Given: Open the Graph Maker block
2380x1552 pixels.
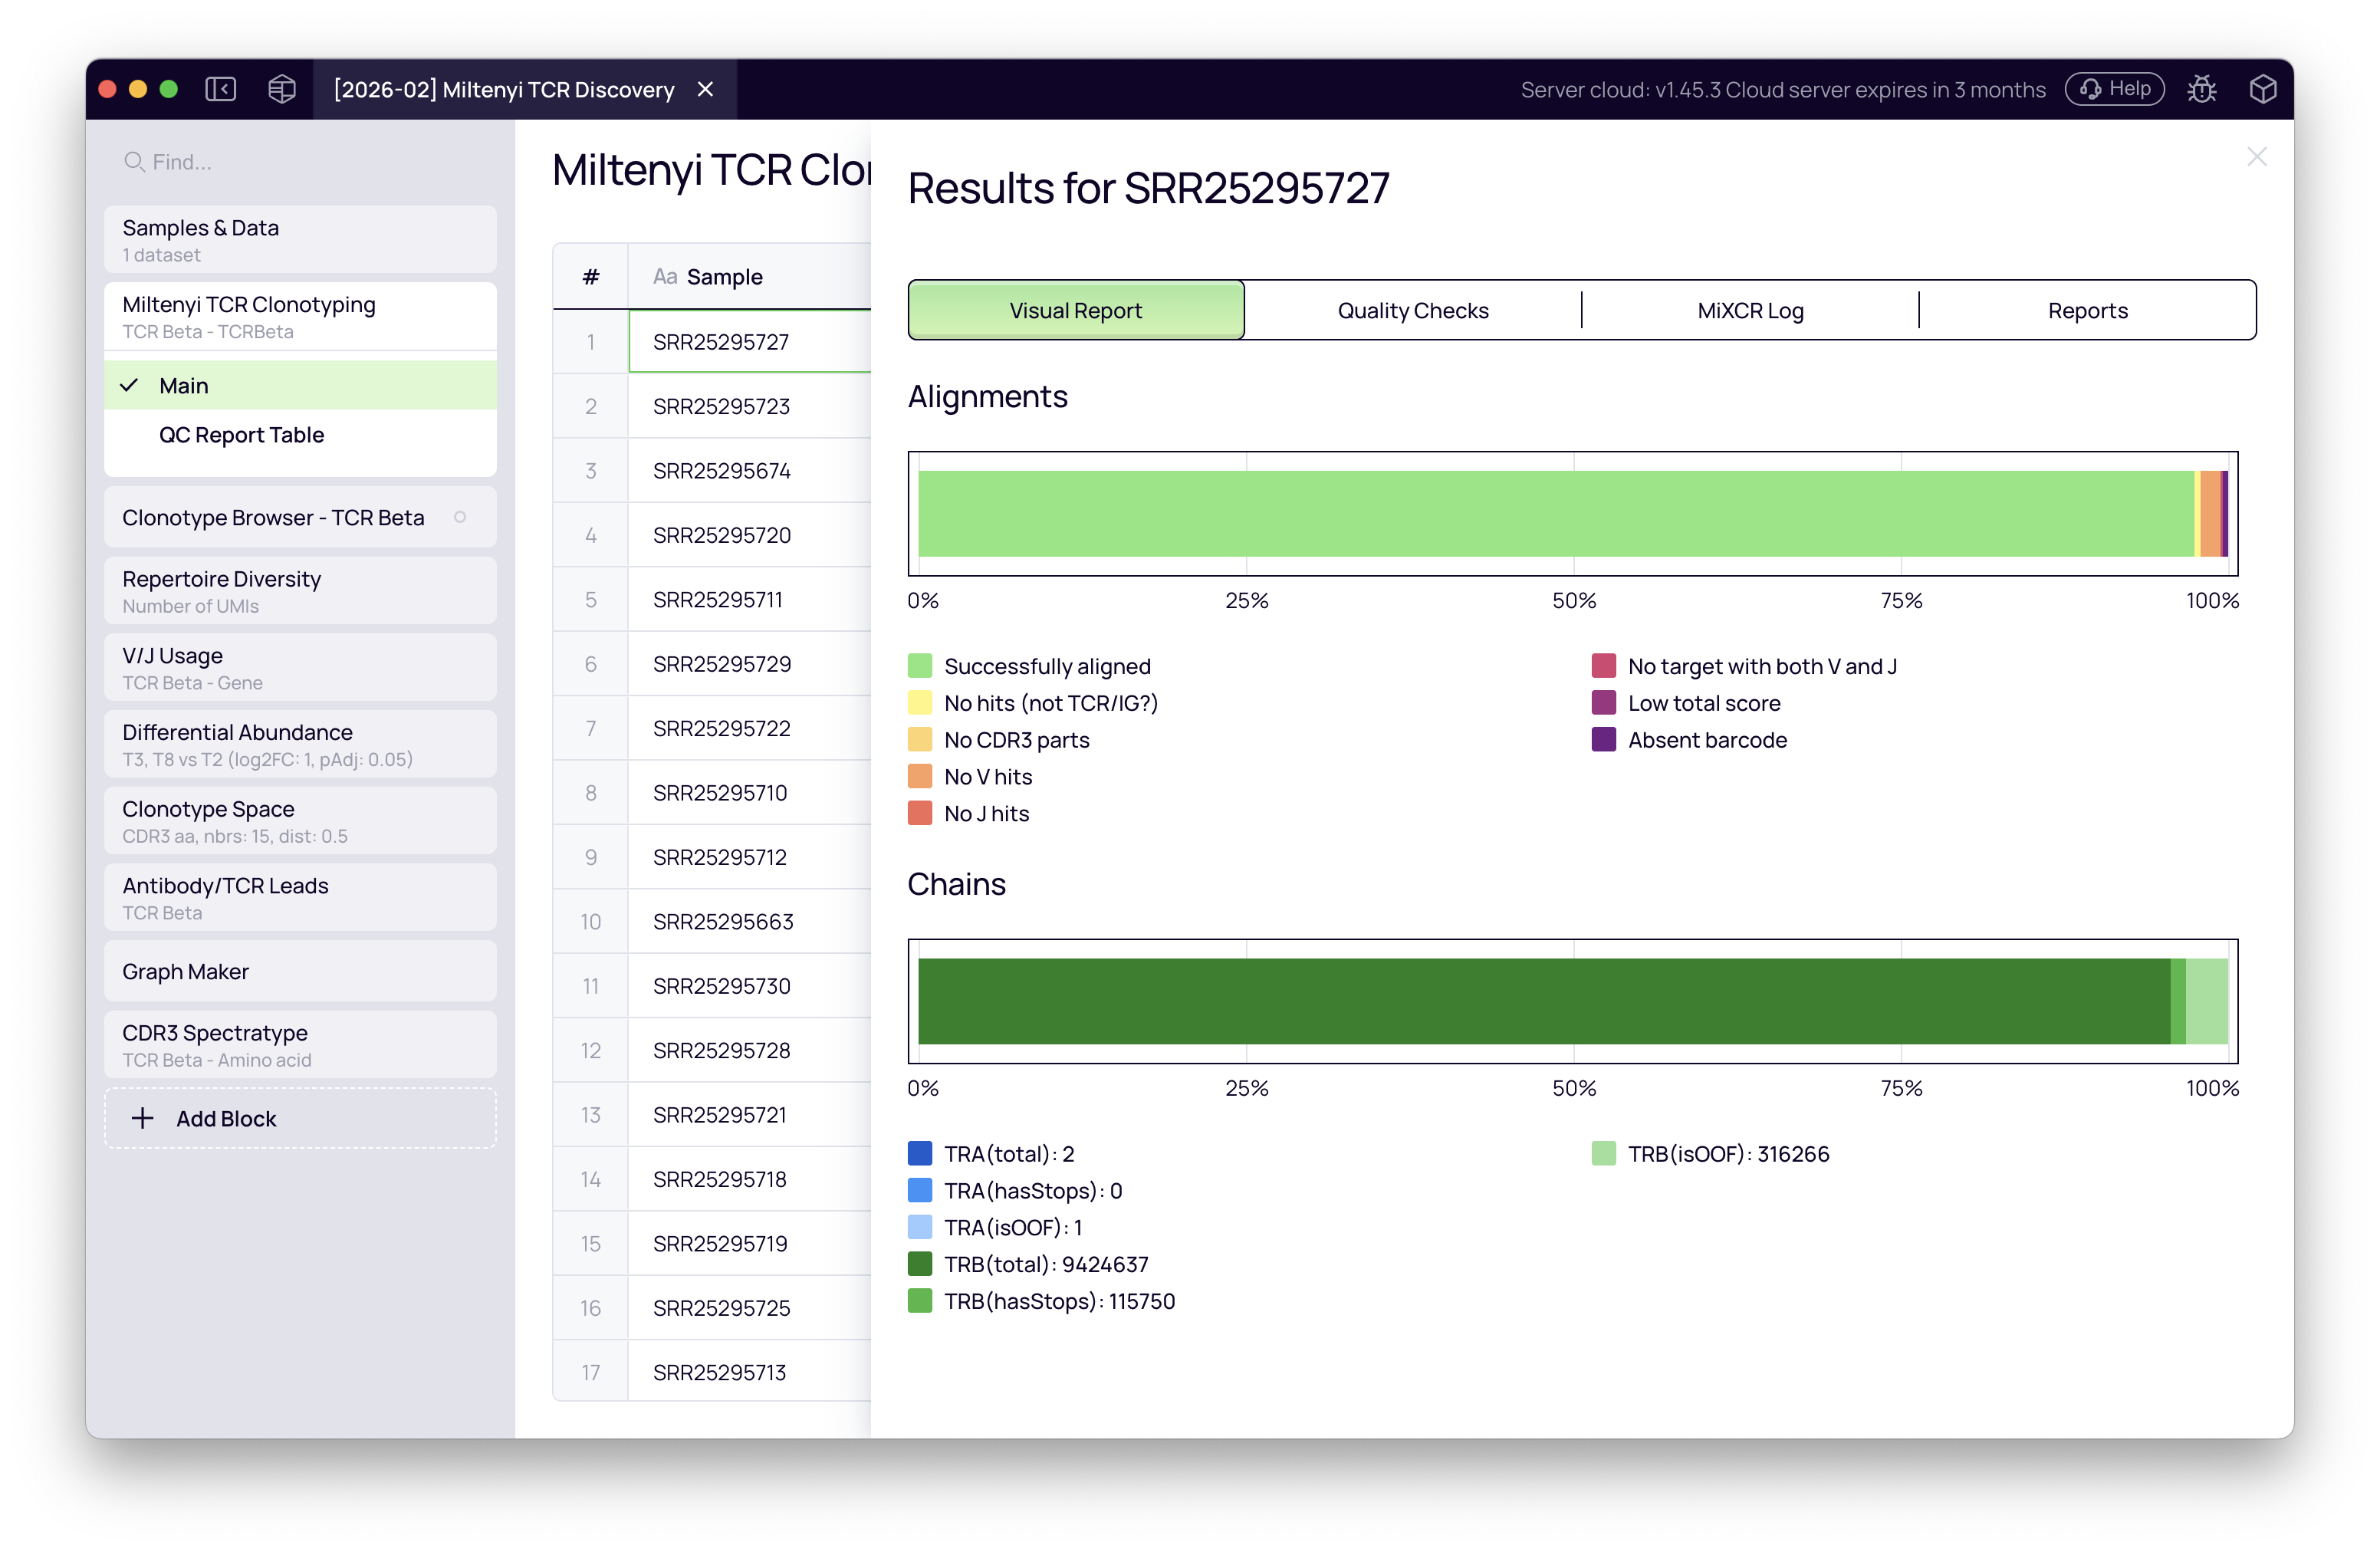Looking at the screenshot, I should pos(185,971).
